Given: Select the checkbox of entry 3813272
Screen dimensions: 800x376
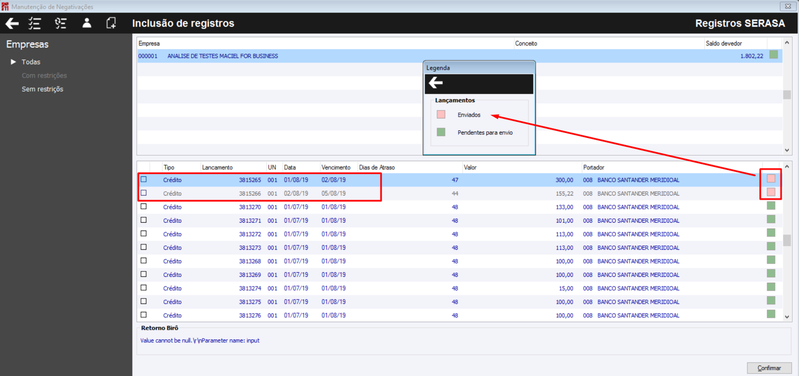Looking at the screenshot, I should [143, 234].
